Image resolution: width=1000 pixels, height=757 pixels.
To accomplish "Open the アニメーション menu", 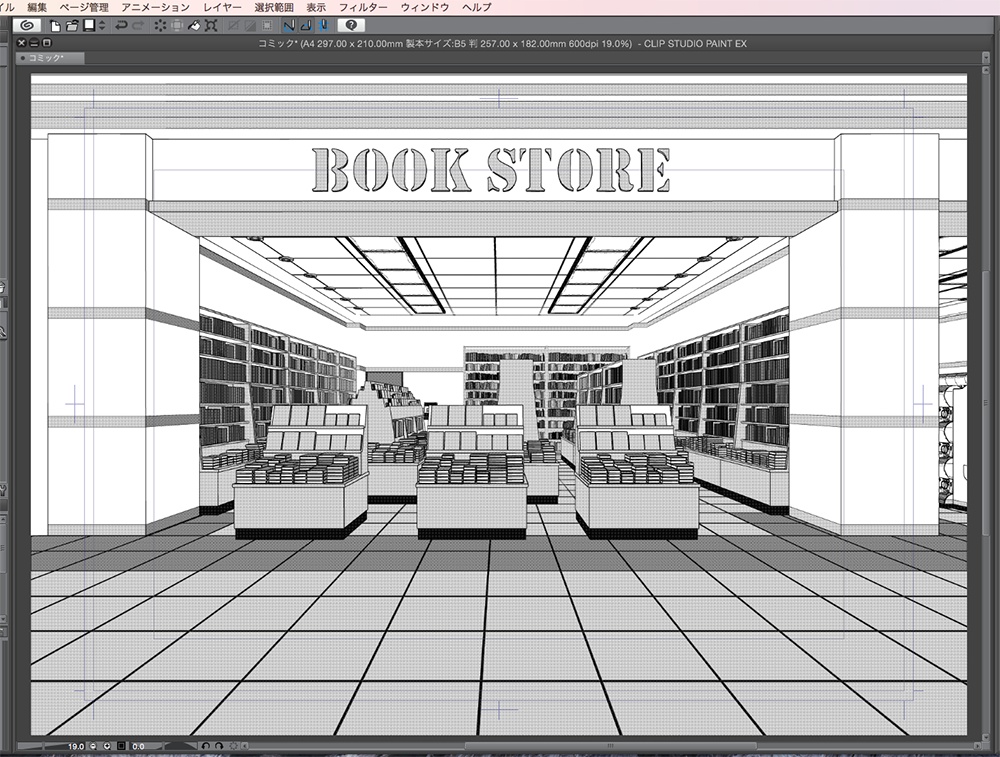I will point(156,7).
